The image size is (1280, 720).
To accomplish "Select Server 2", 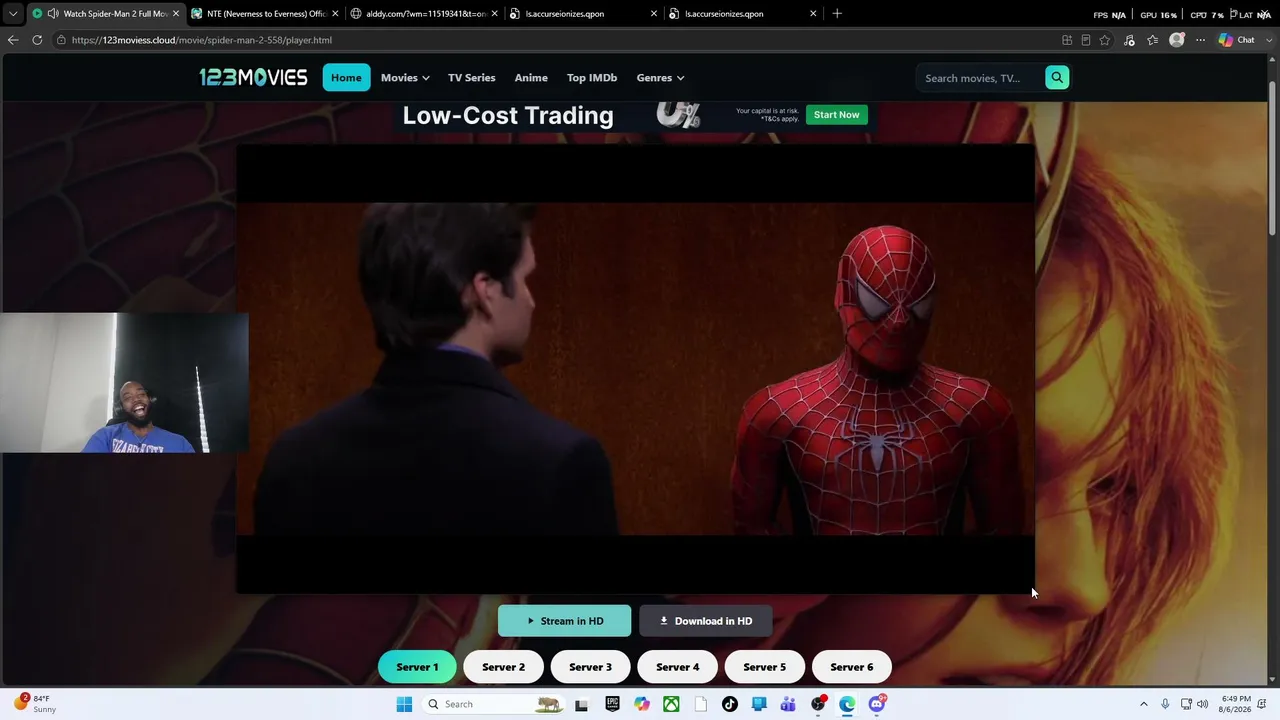I will (x=504, y=667).
